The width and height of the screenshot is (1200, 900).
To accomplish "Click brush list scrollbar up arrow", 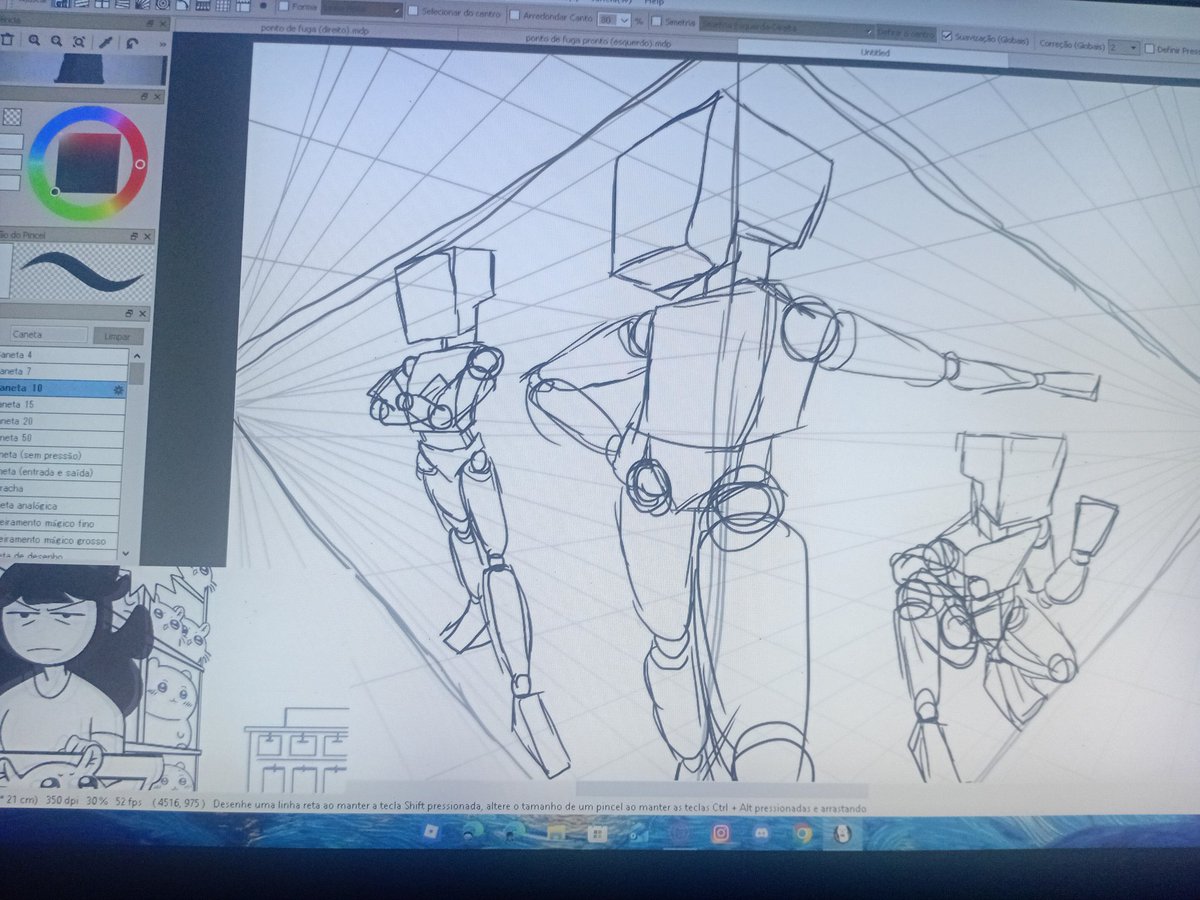I will tap(136, 354).
